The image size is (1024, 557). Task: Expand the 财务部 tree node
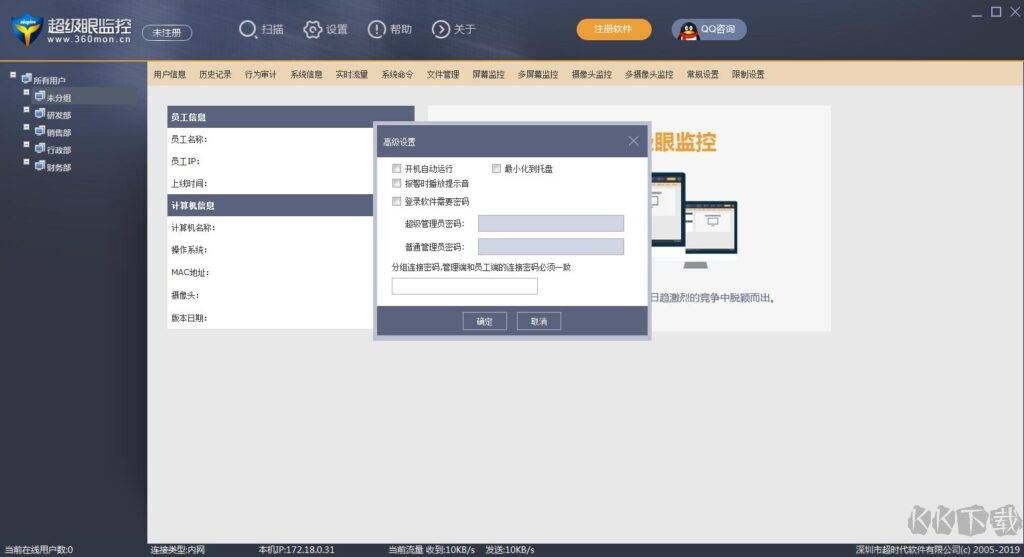26,162
